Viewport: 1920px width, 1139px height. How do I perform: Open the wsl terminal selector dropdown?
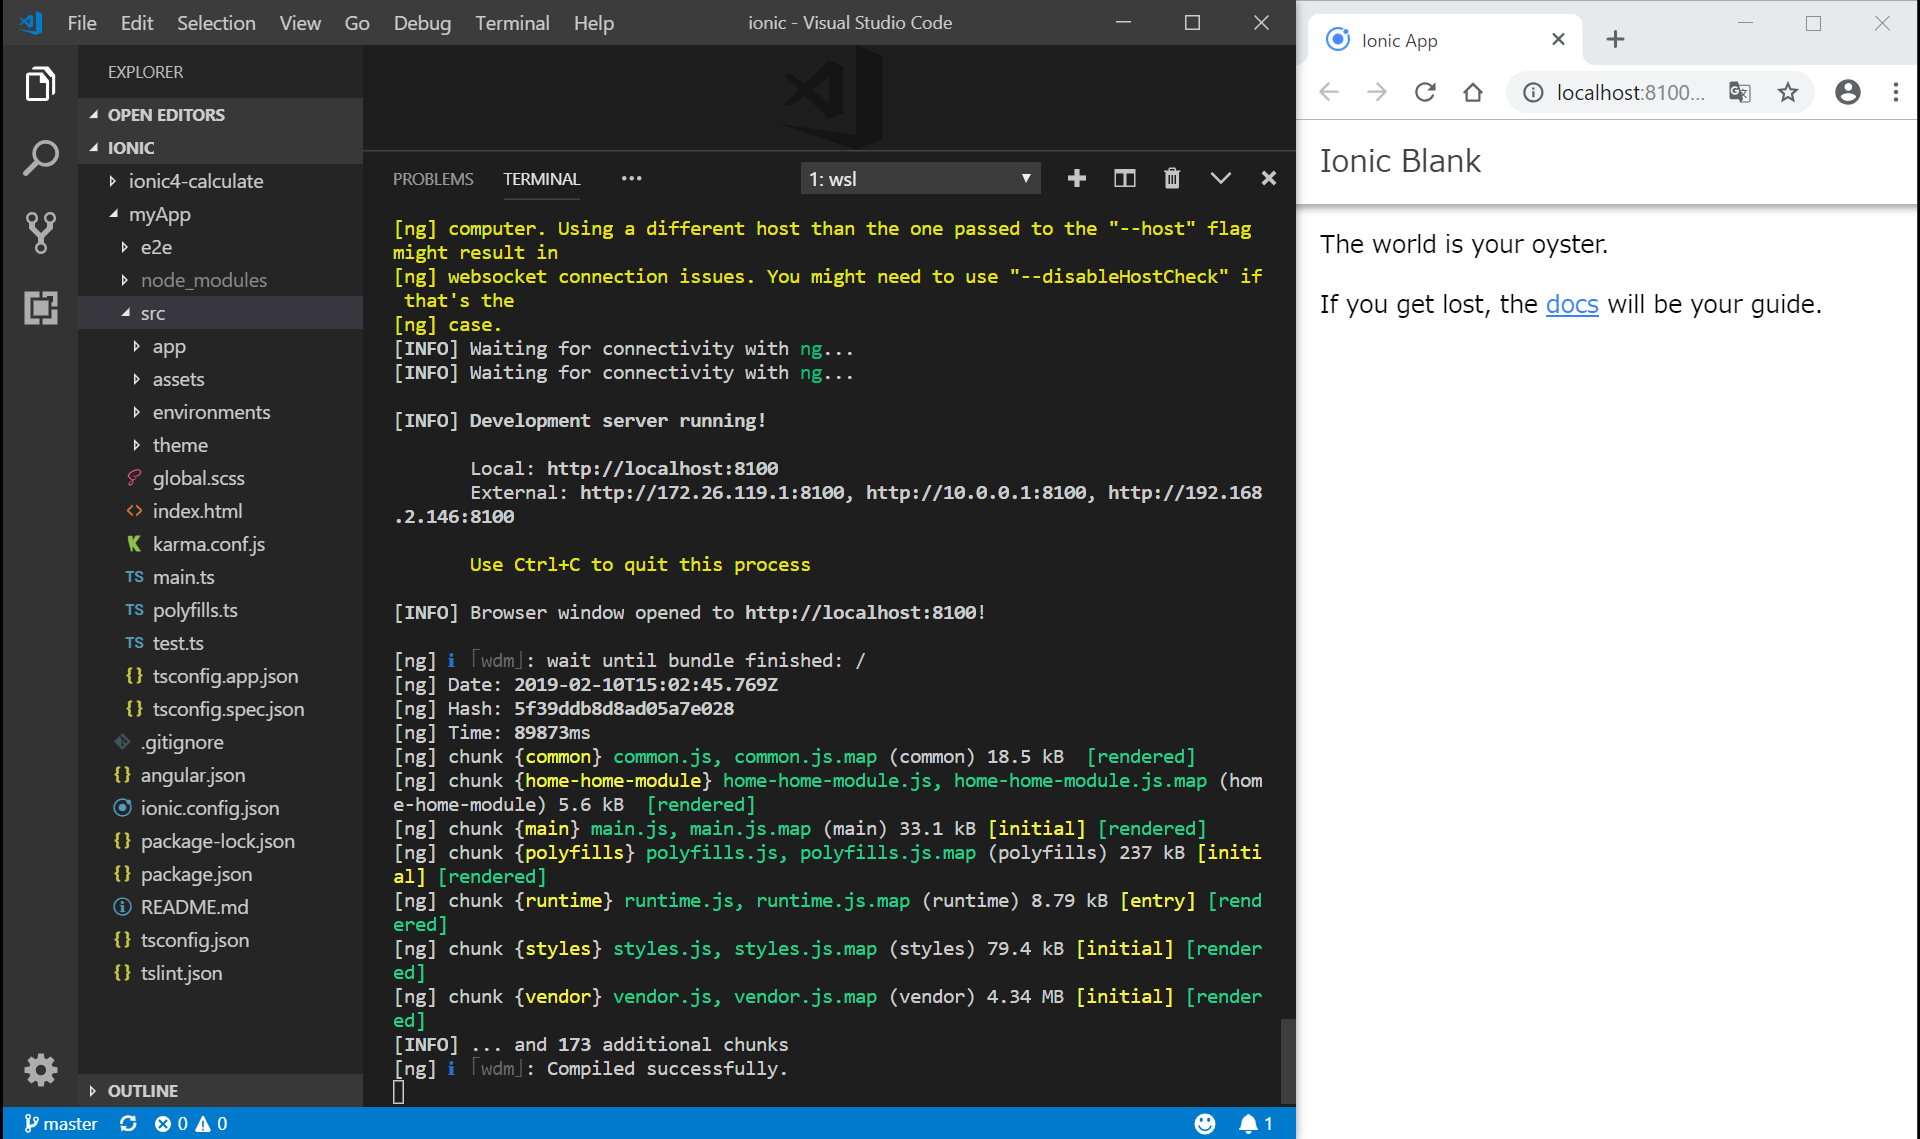click(920, 179)
